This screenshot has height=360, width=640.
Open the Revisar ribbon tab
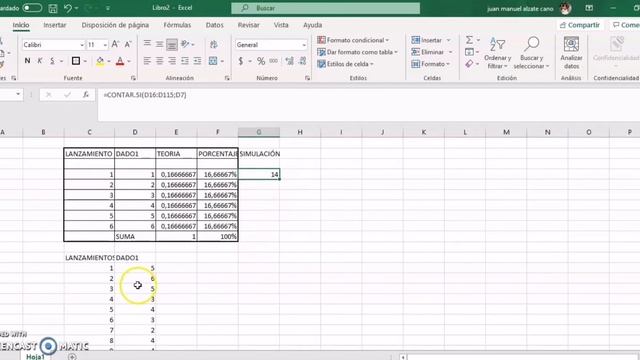tap(249, 25)
